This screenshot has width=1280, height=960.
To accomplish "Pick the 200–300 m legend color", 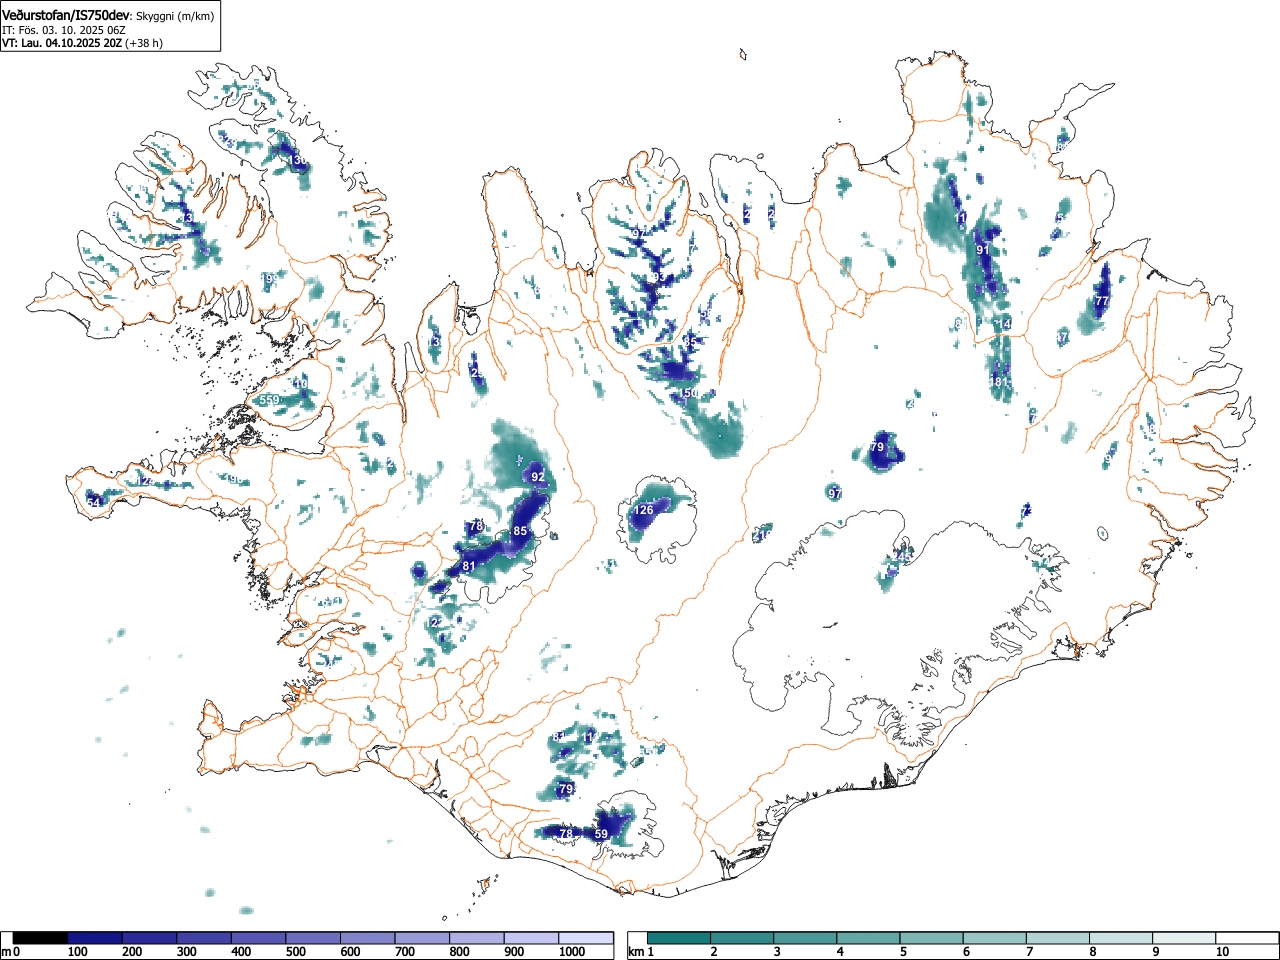I will 150,938.
